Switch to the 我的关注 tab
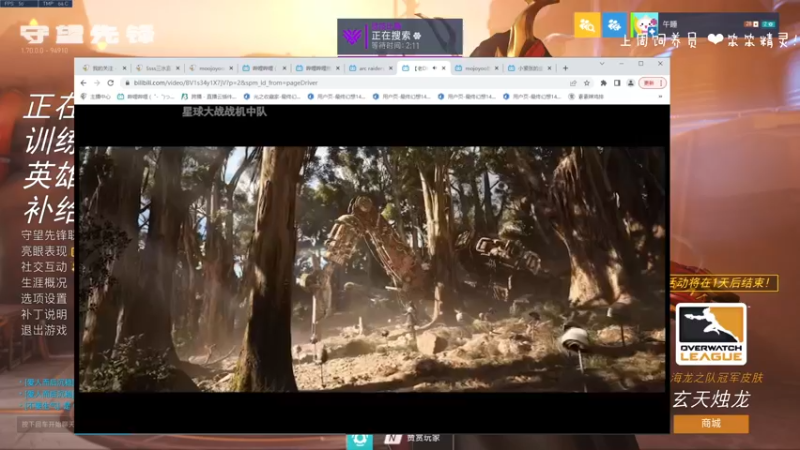This screenshot has width=800, height=450. point(104,68)
